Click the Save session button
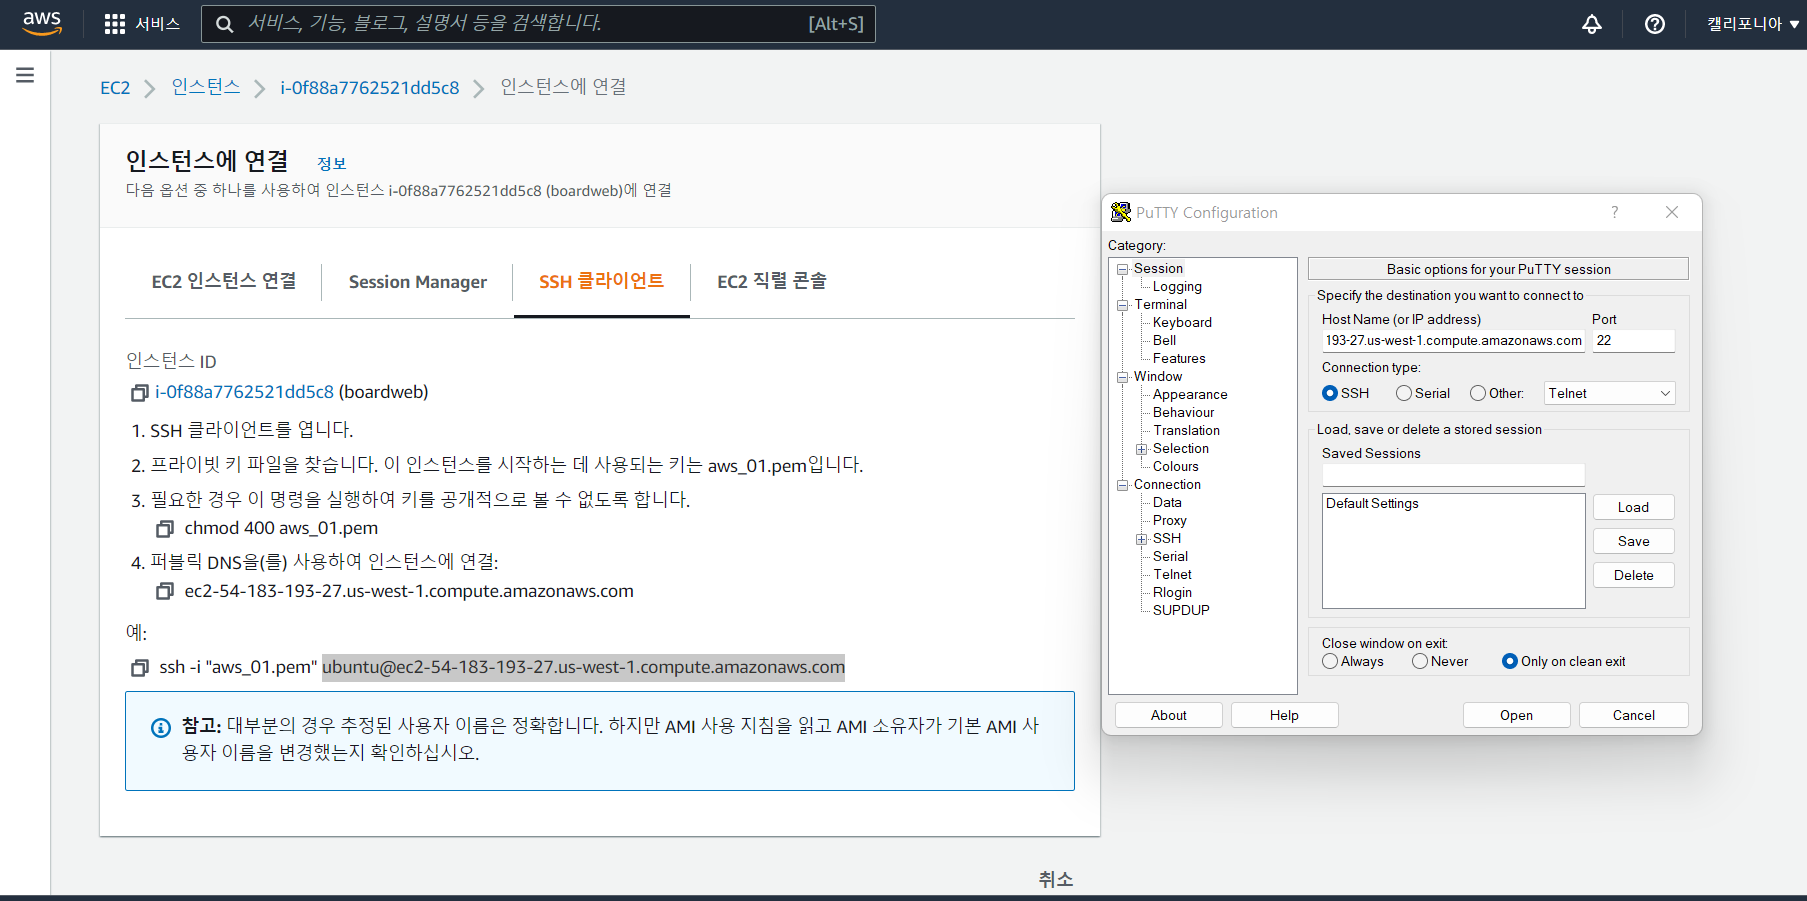1807x901 pixels. point(1634,541)
